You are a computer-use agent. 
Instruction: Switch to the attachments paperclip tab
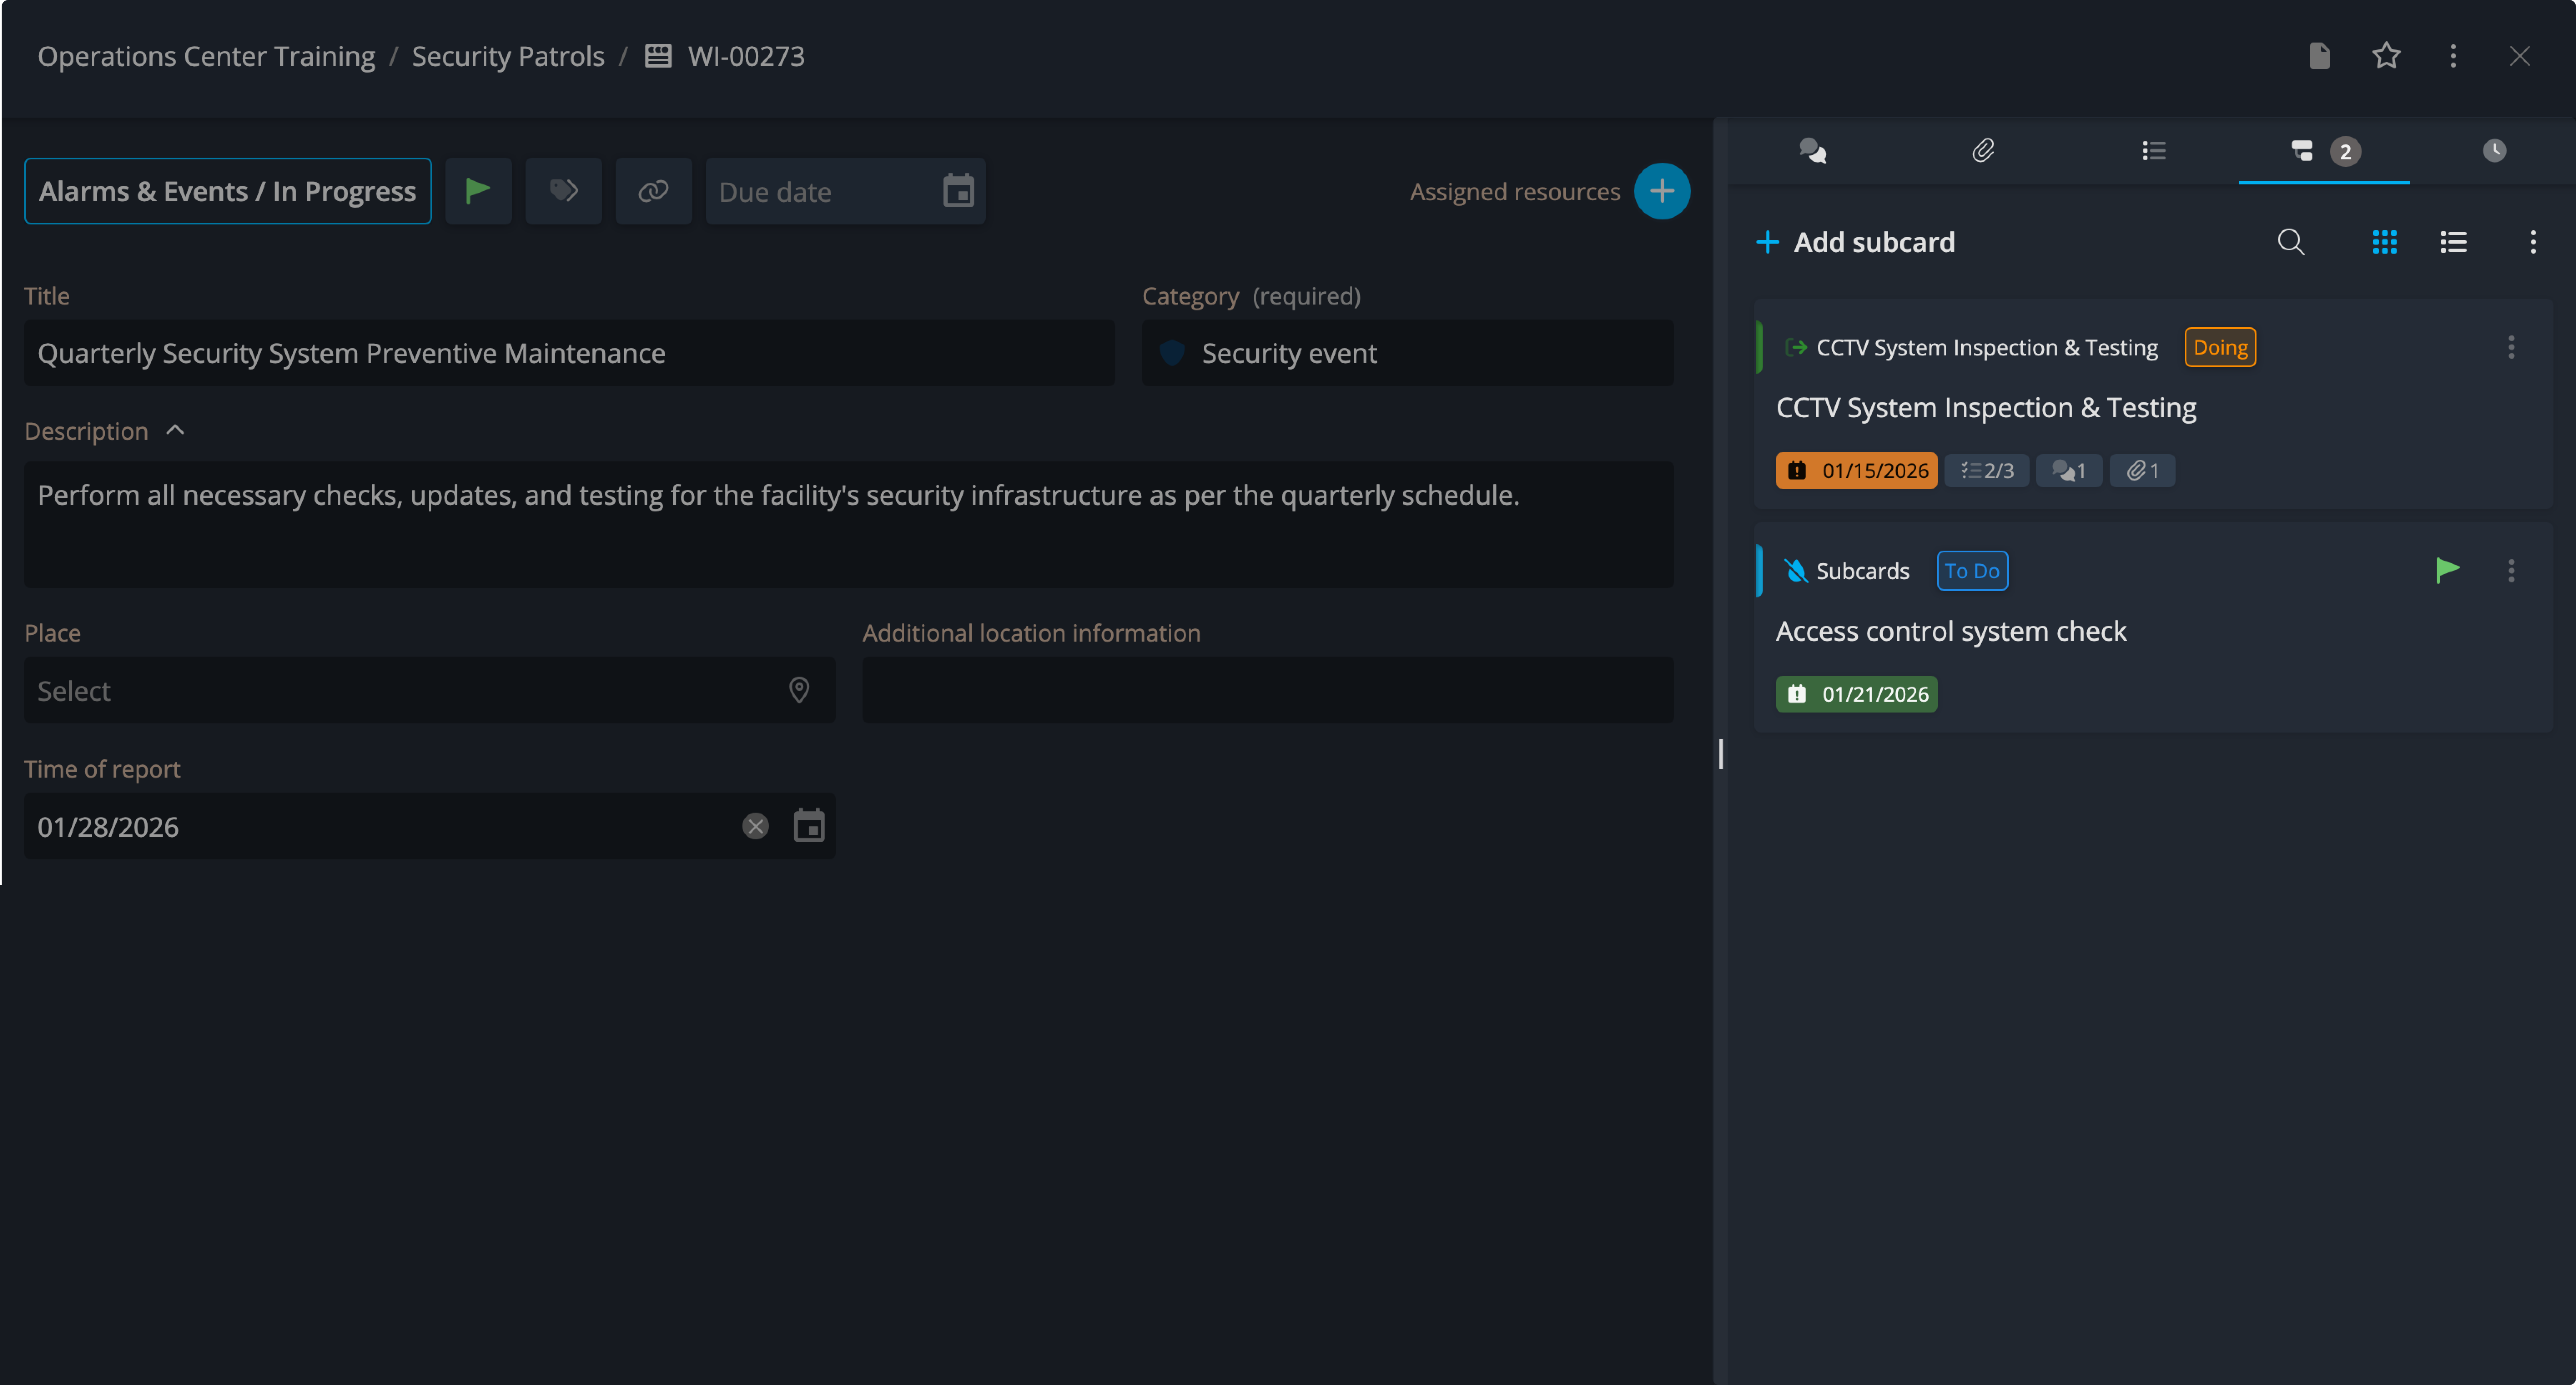(x=1983, y=151)
